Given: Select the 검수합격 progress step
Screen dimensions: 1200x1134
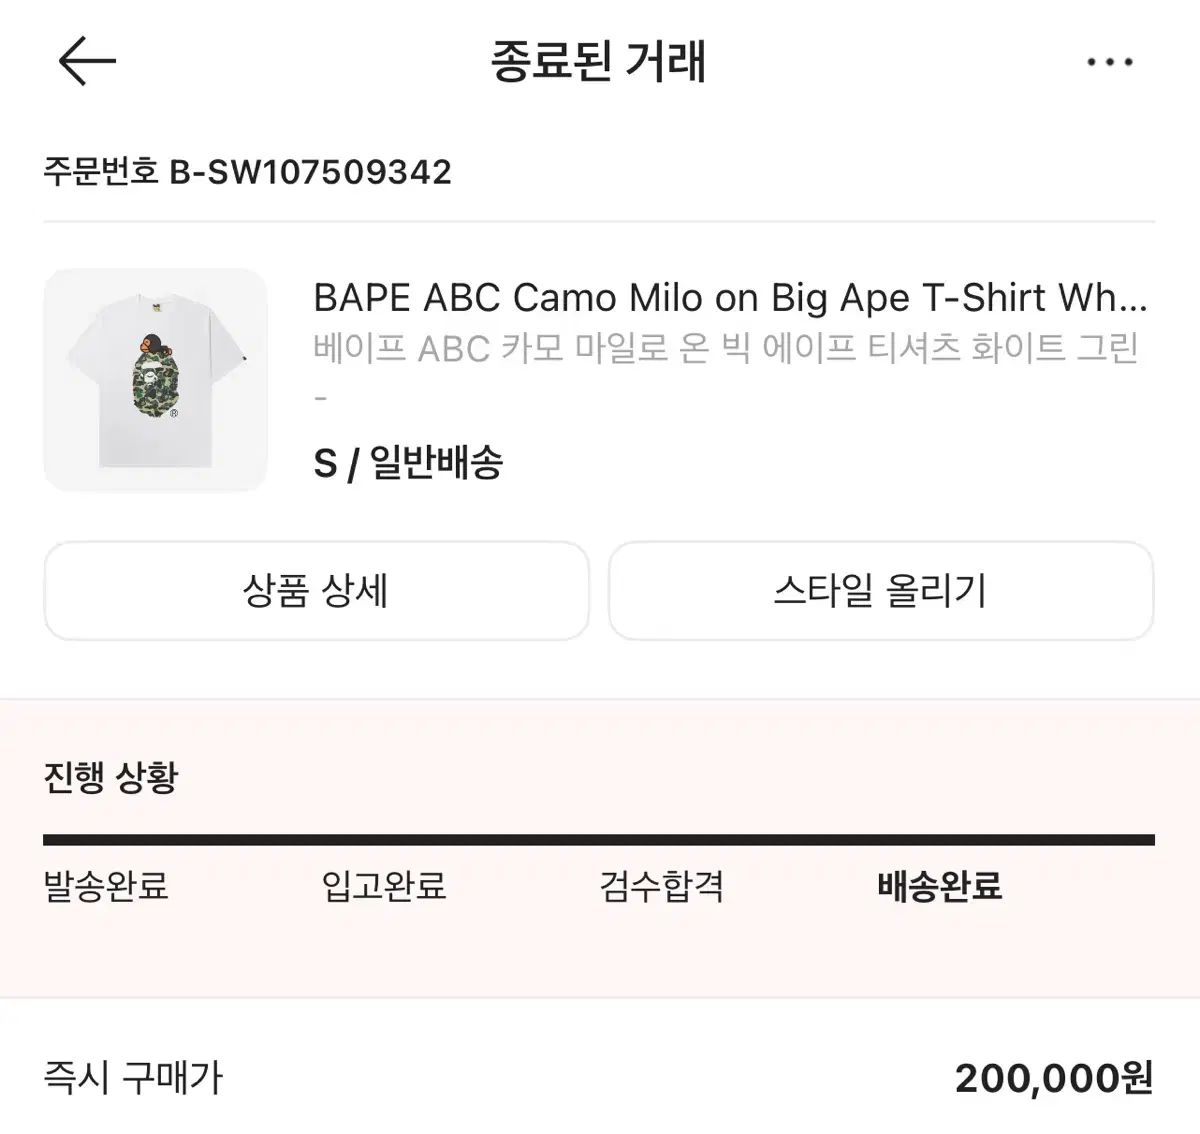Looking at the screenshot, I should coord(662,886).
